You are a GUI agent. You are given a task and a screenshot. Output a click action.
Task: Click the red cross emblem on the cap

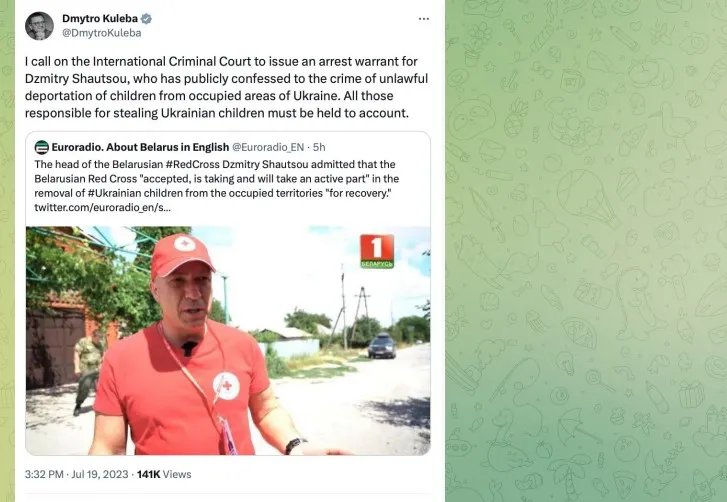[x=185, y=243]
